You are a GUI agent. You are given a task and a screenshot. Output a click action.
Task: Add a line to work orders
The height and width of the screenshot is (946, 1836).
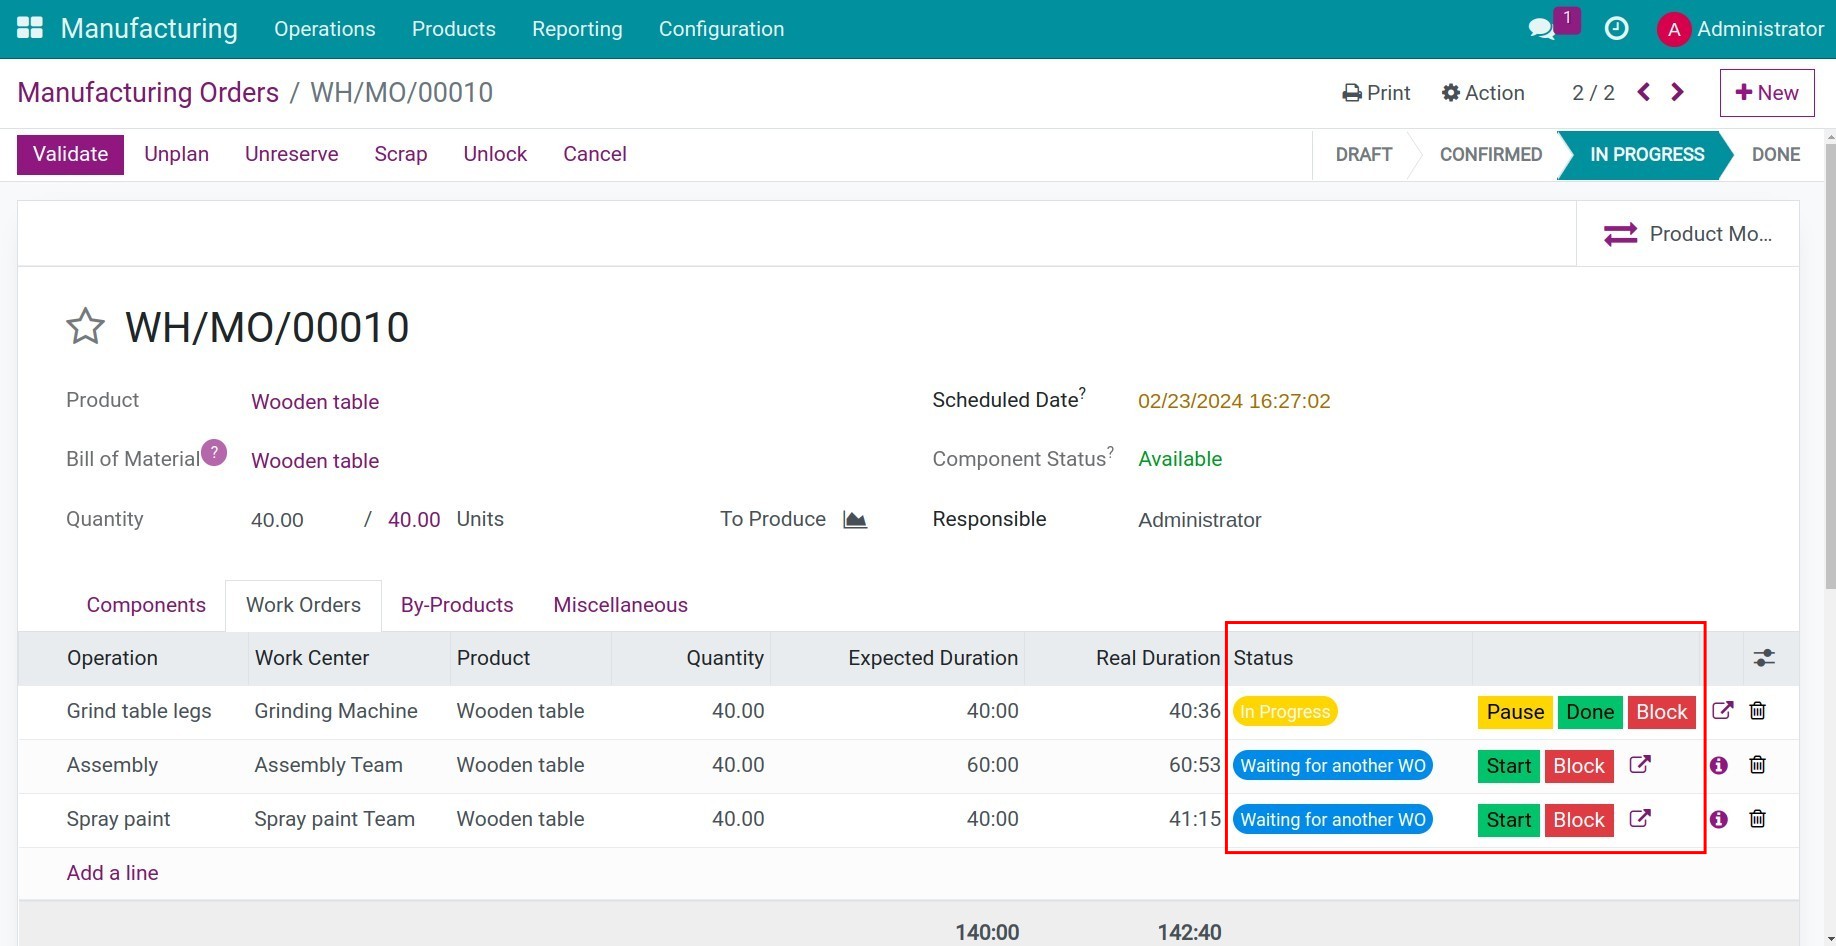pos(112,873)
